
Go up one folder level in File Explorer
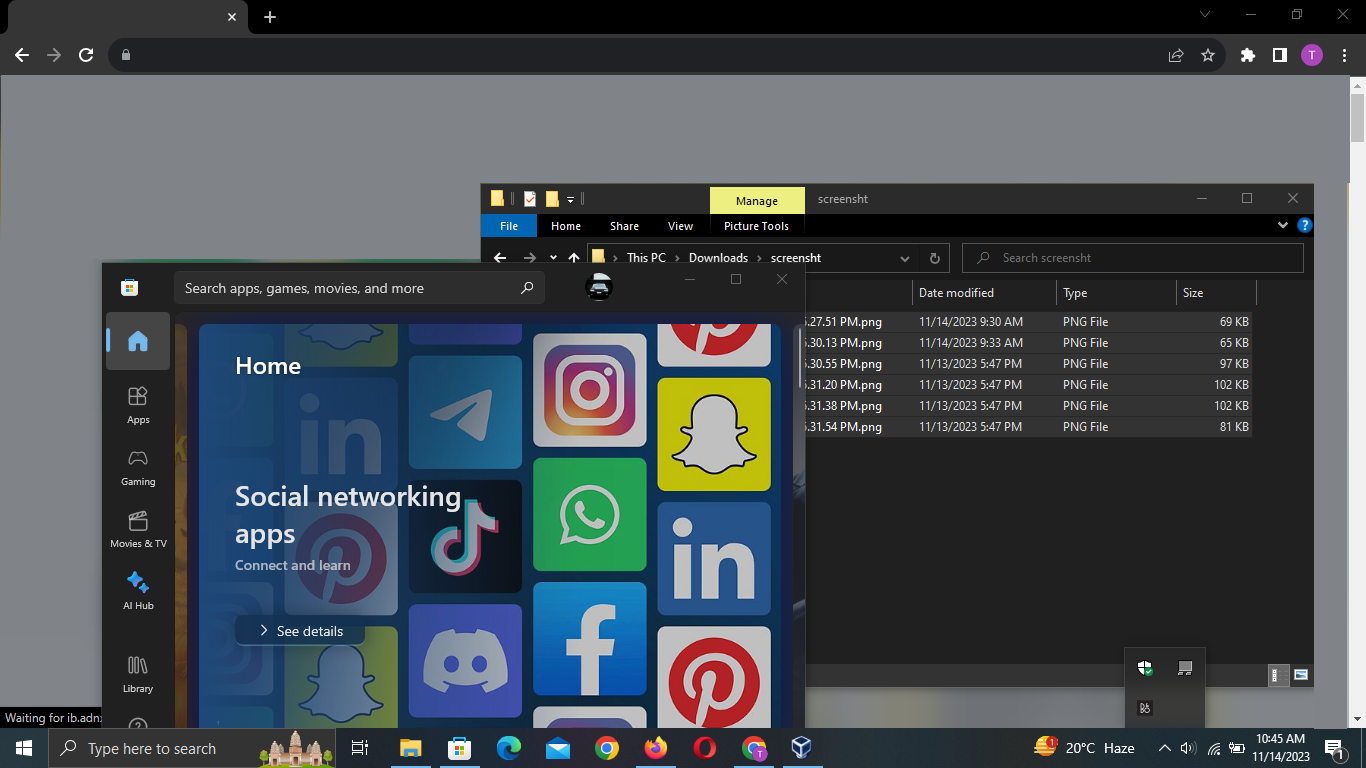(x=573, y=258)
